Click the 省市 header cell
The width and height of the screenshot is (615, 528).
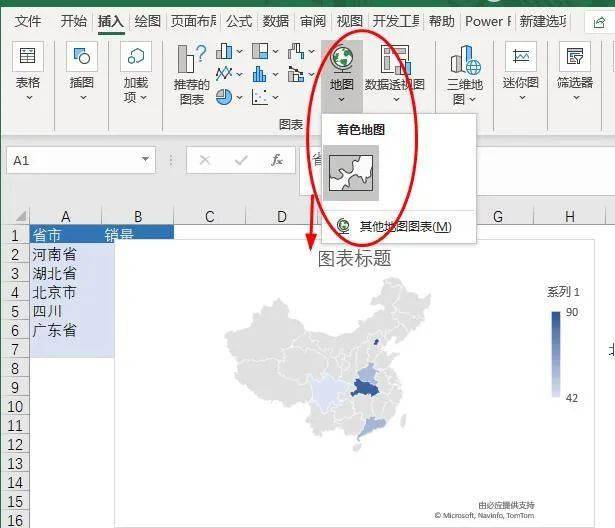(x=66, y=235)
